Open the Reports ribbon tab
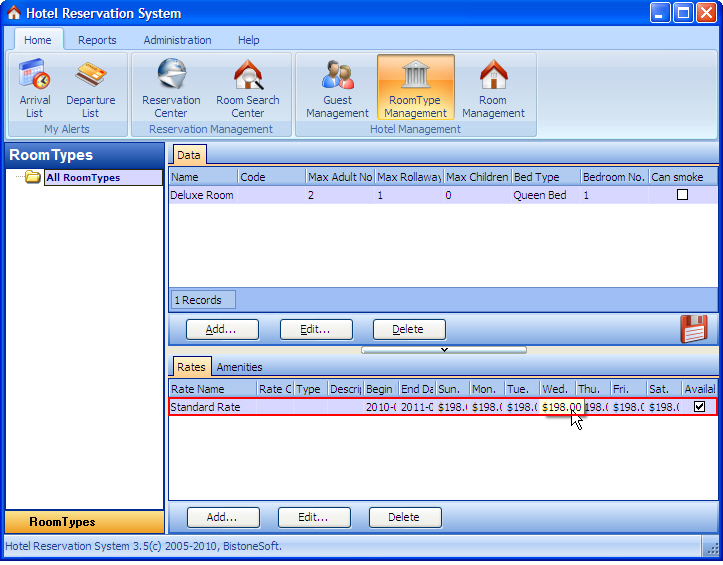723x565 pixels. click(x=97, y=40)
